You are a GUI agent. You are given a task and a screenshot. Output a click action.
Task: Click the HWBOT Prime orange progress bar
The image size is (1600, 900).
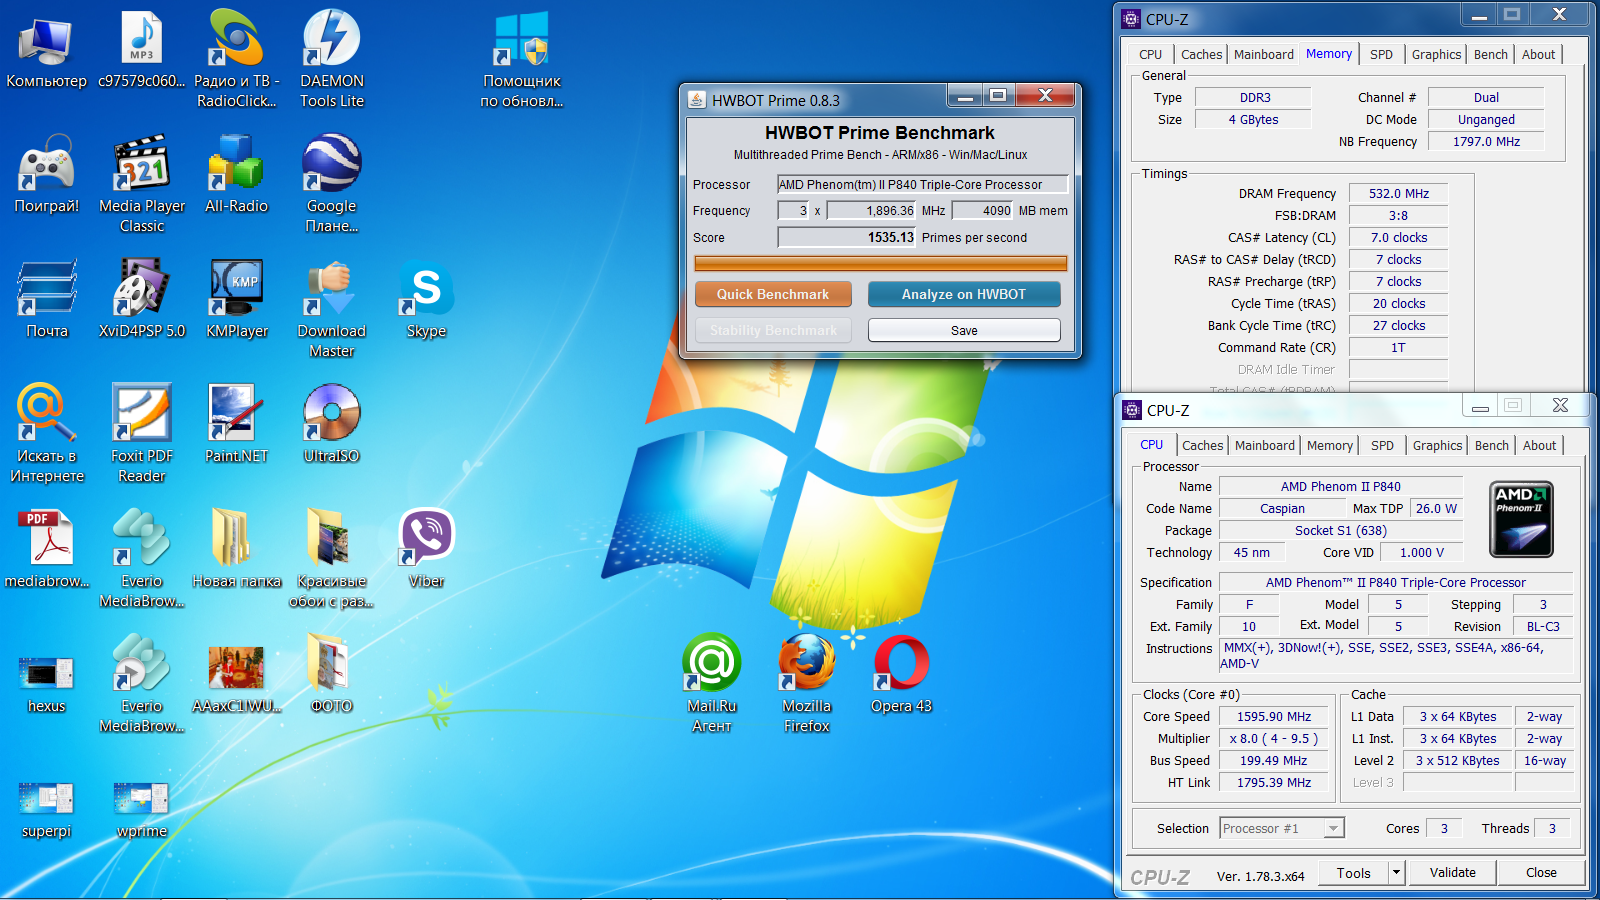[x=881, y=263]
